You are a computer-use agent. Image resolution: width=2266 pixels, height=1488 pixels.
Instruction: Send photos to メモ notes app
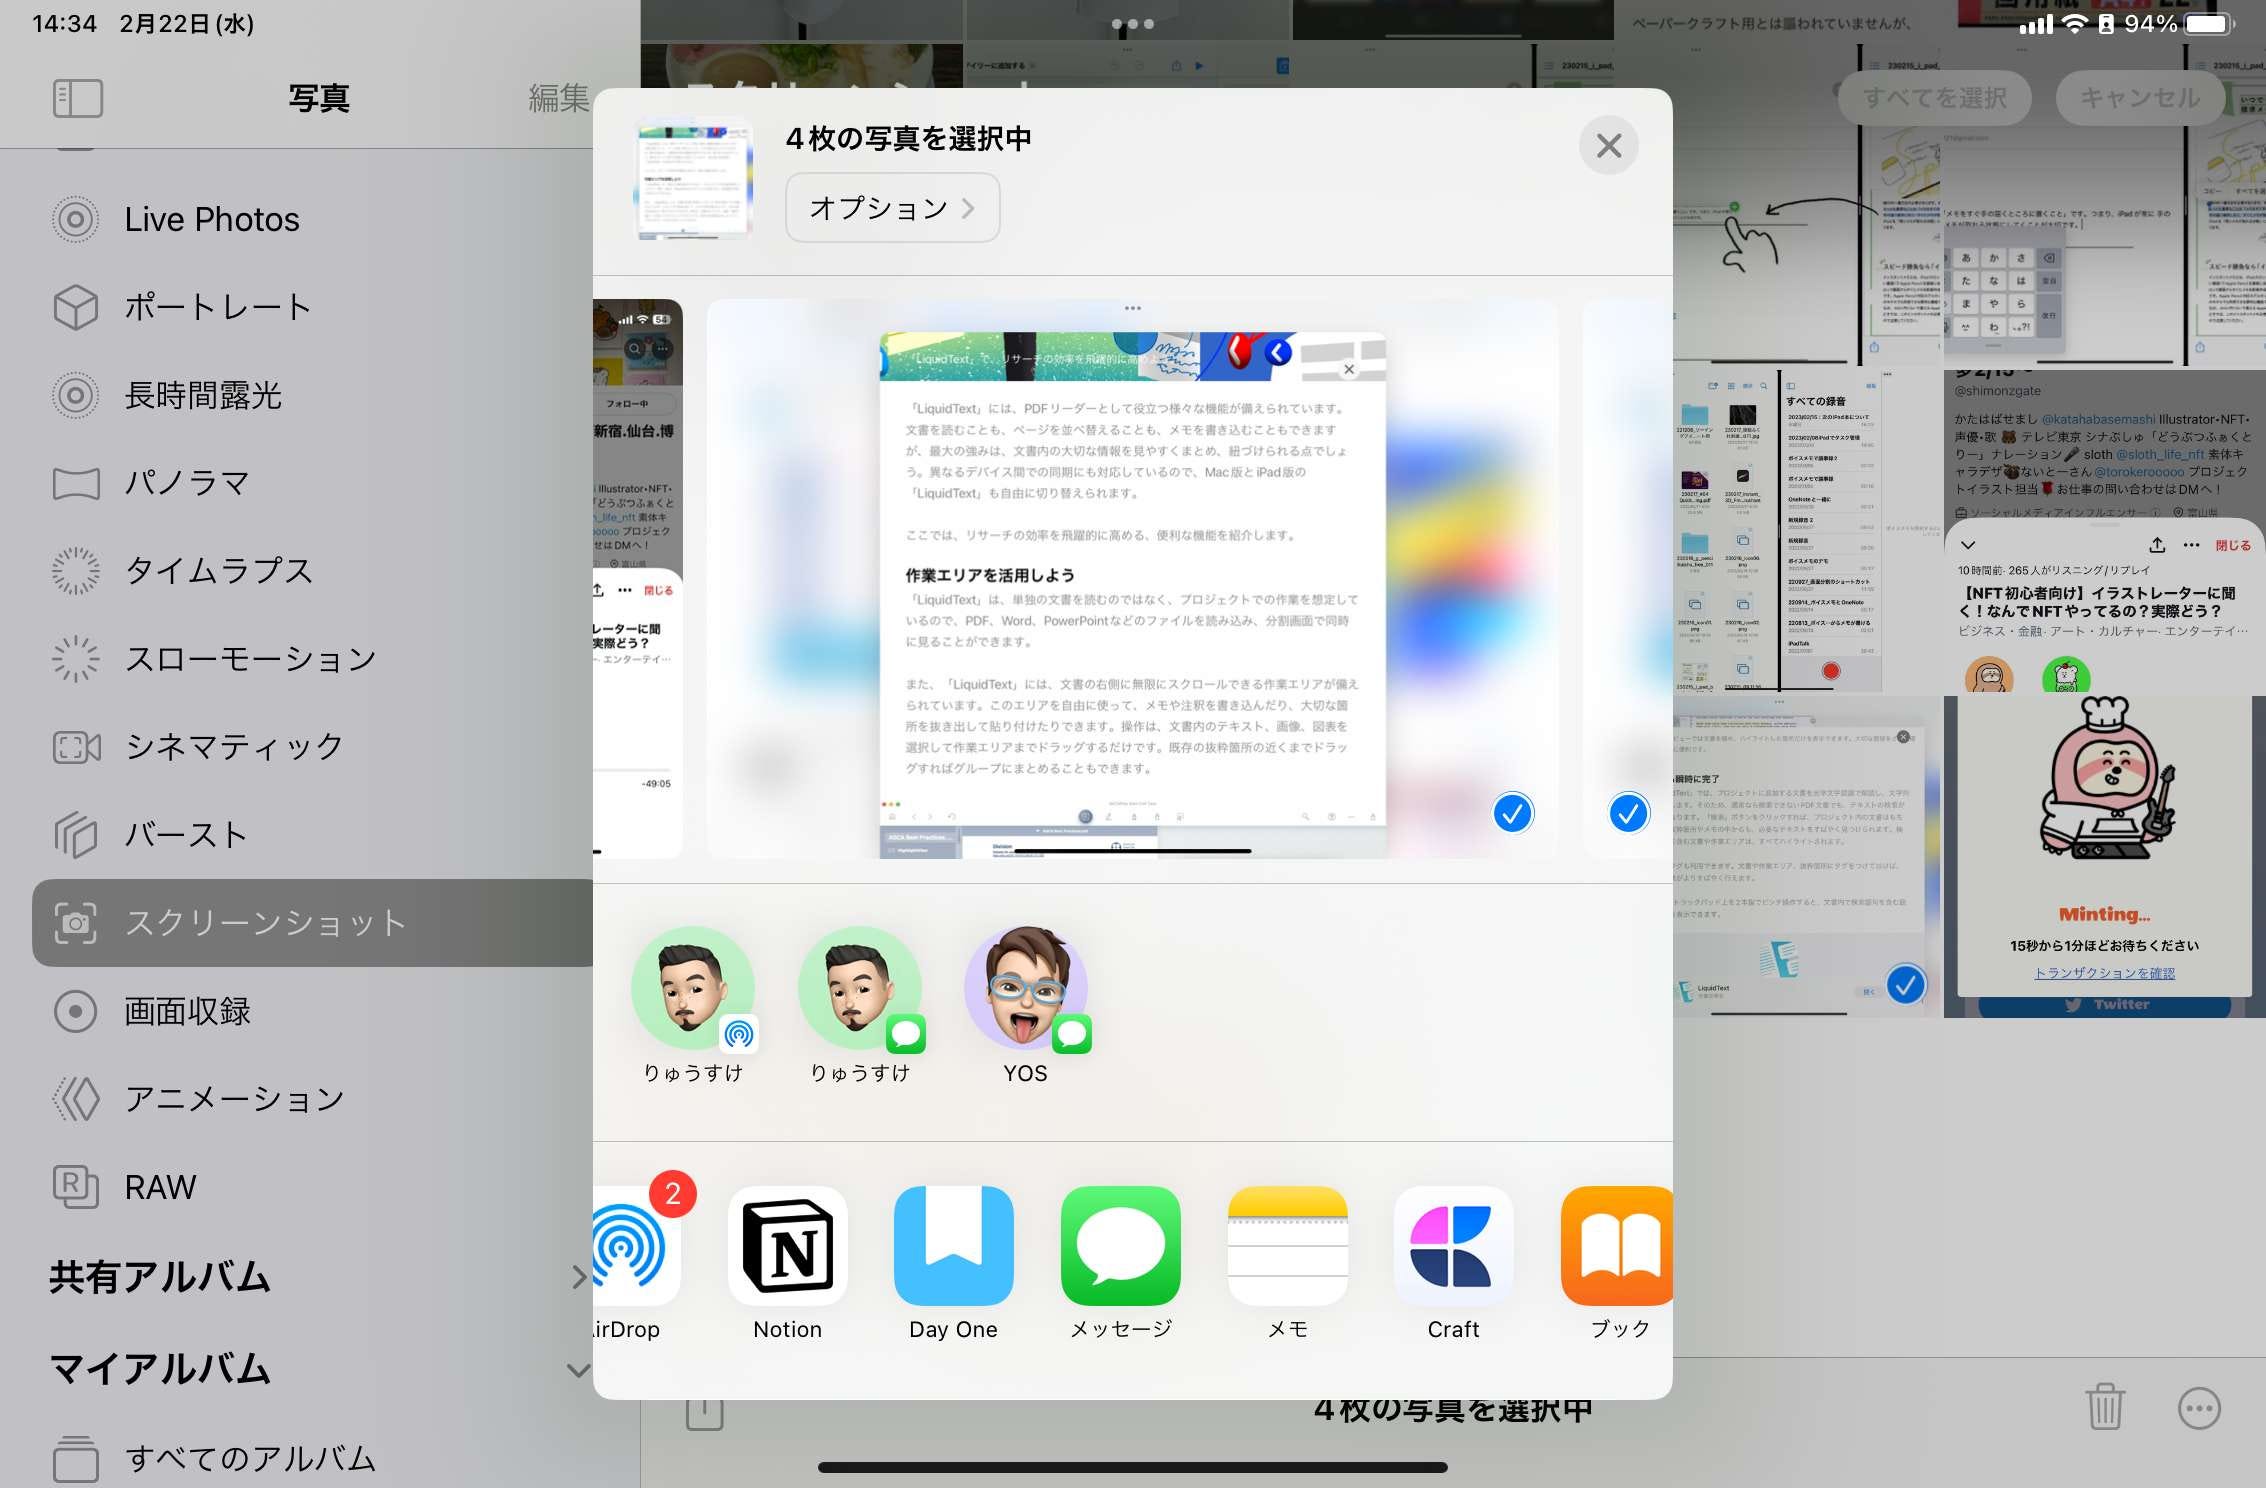(x=1288, y=1246)
